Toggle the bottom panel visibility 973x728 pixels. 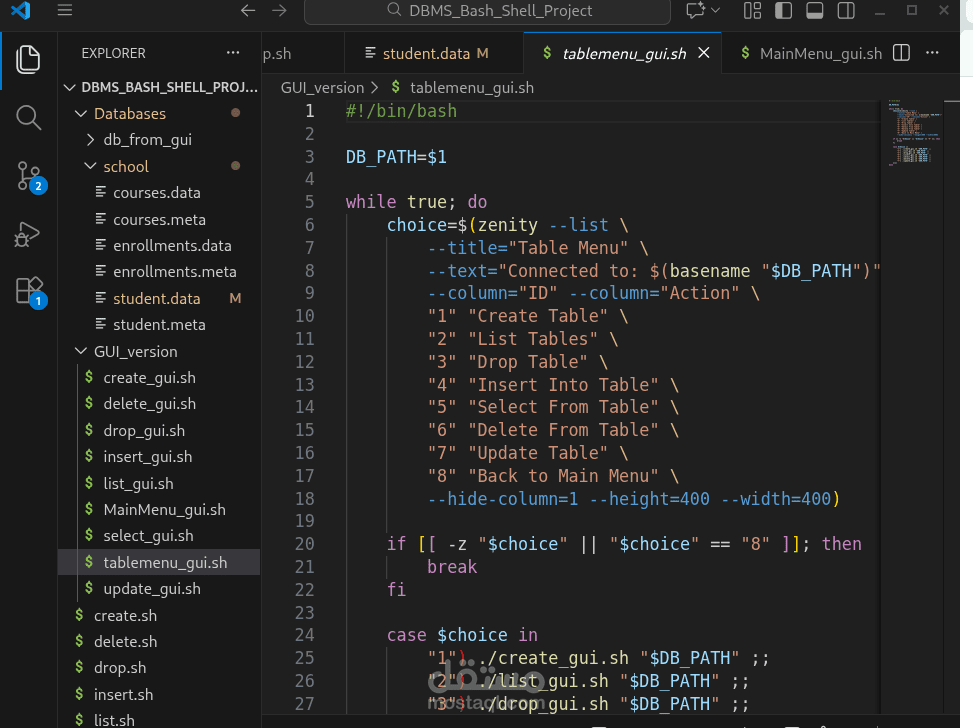[x=815, y=11]
